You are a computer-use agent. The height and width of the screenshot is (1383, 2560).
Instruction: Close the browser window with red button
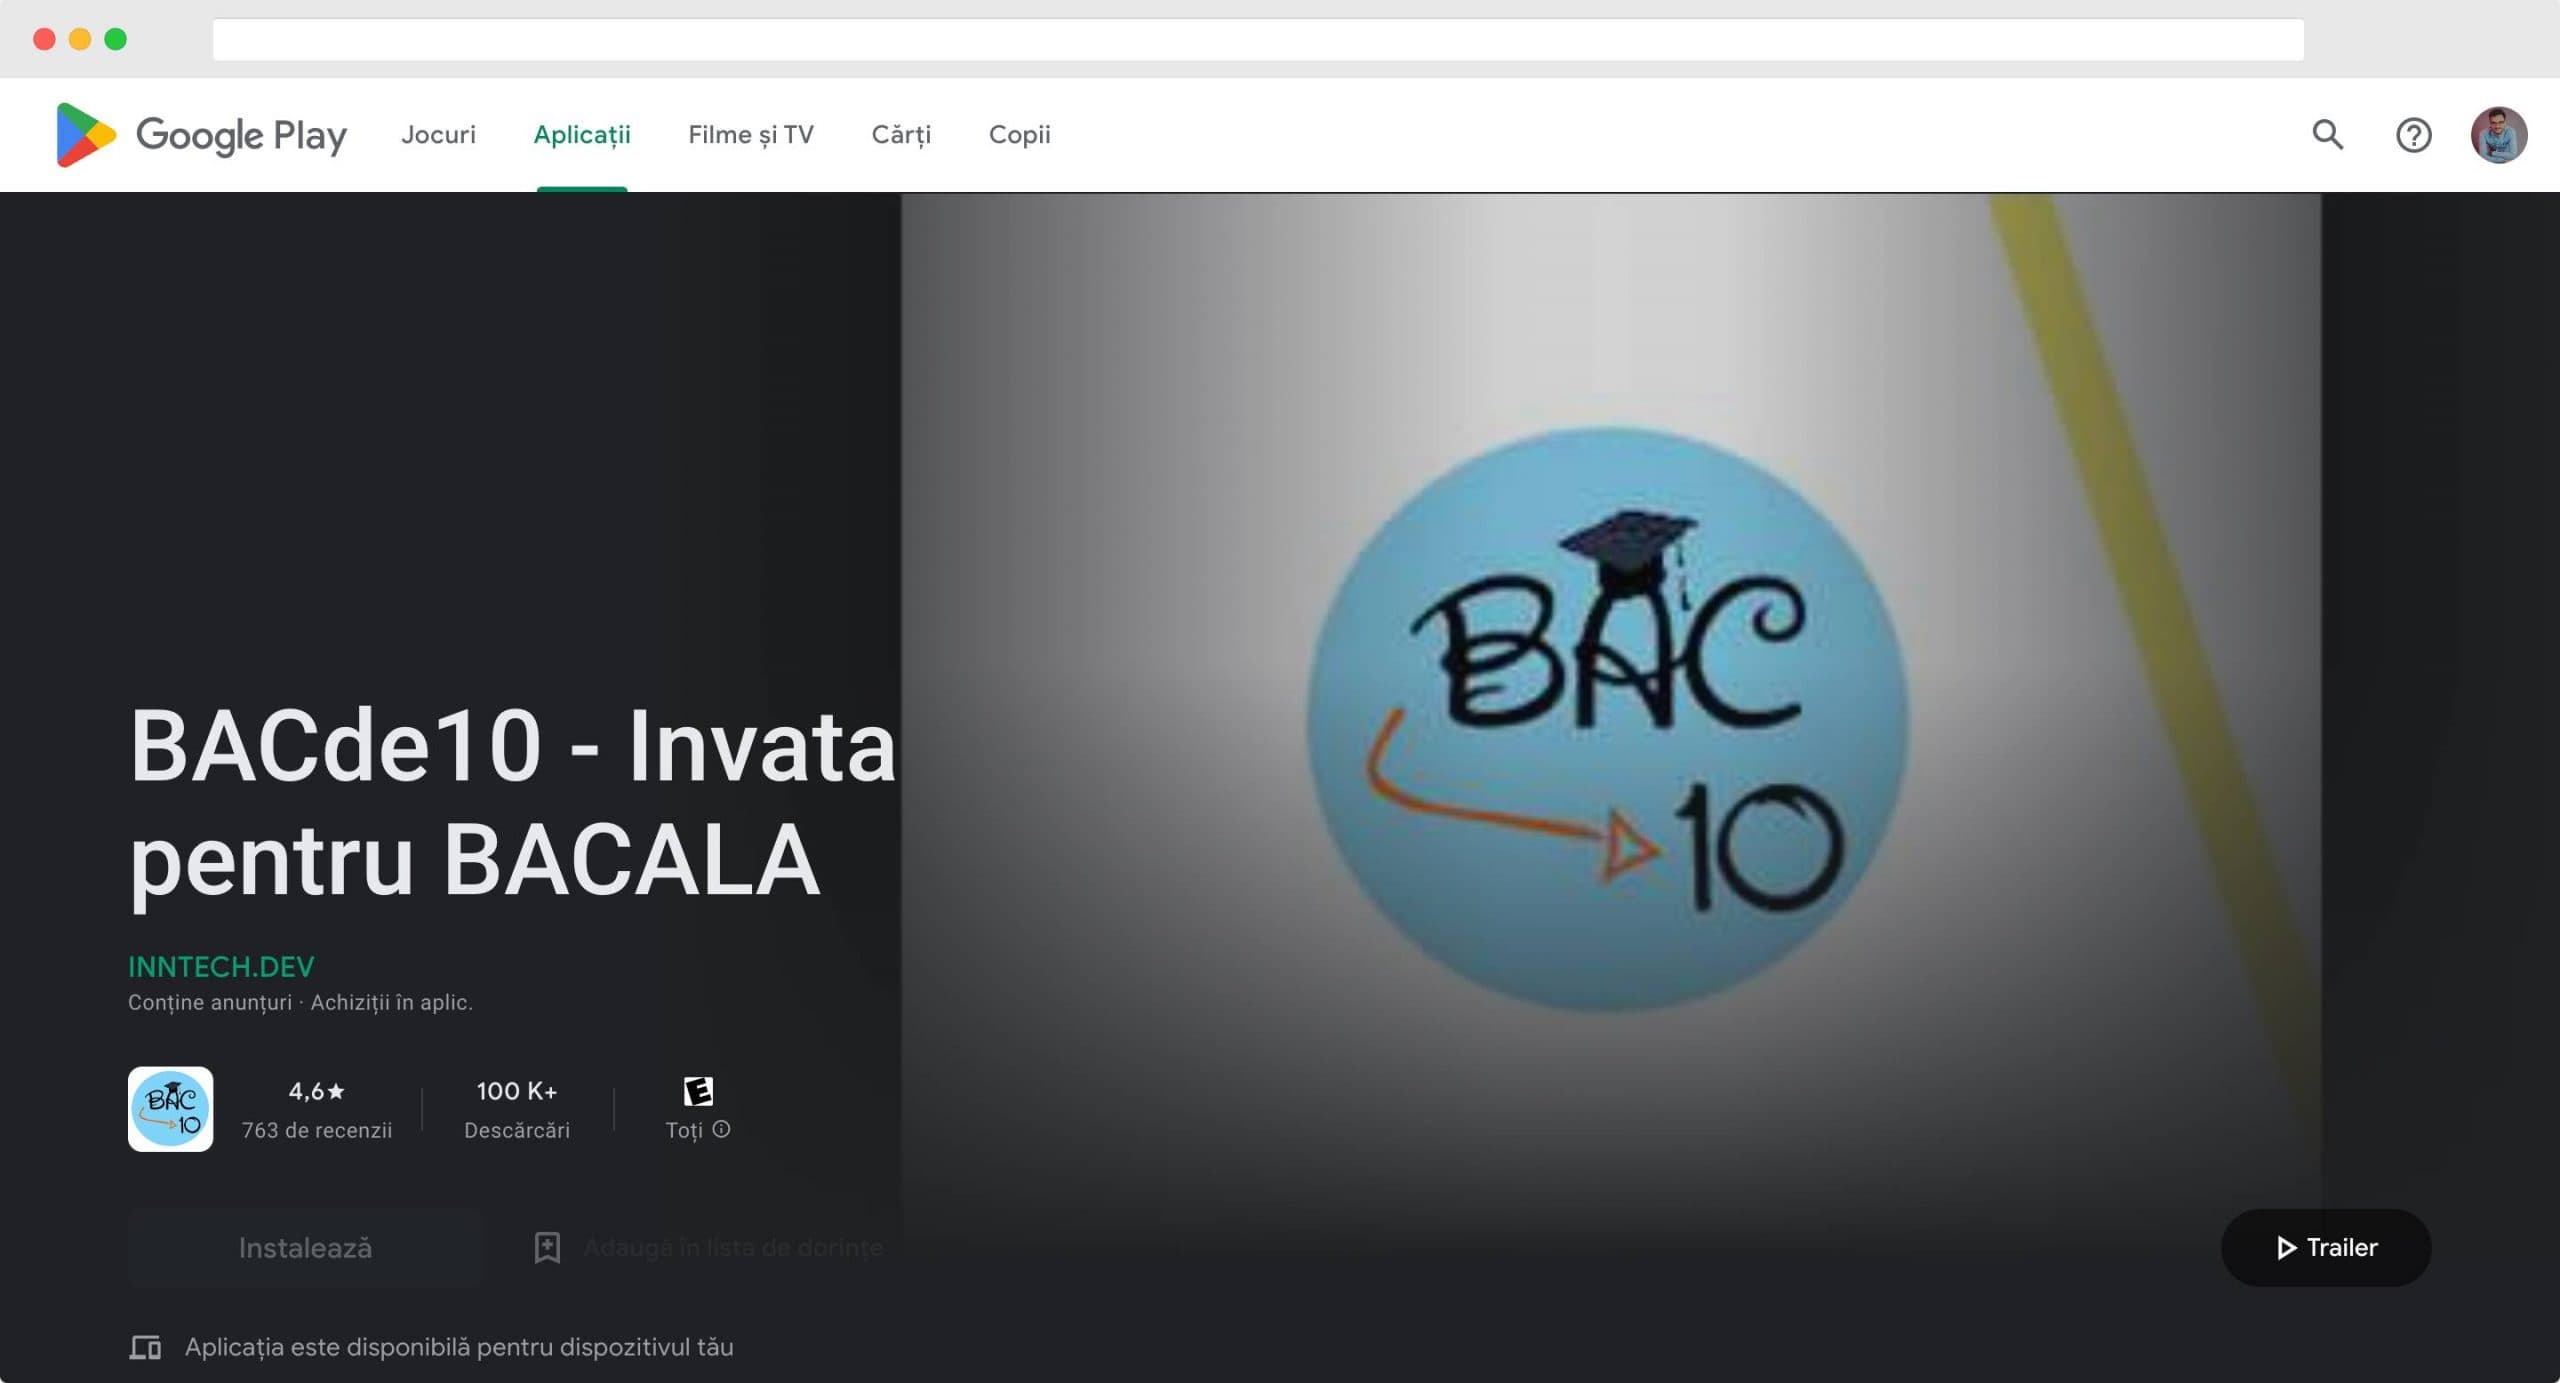pos(44,39)
